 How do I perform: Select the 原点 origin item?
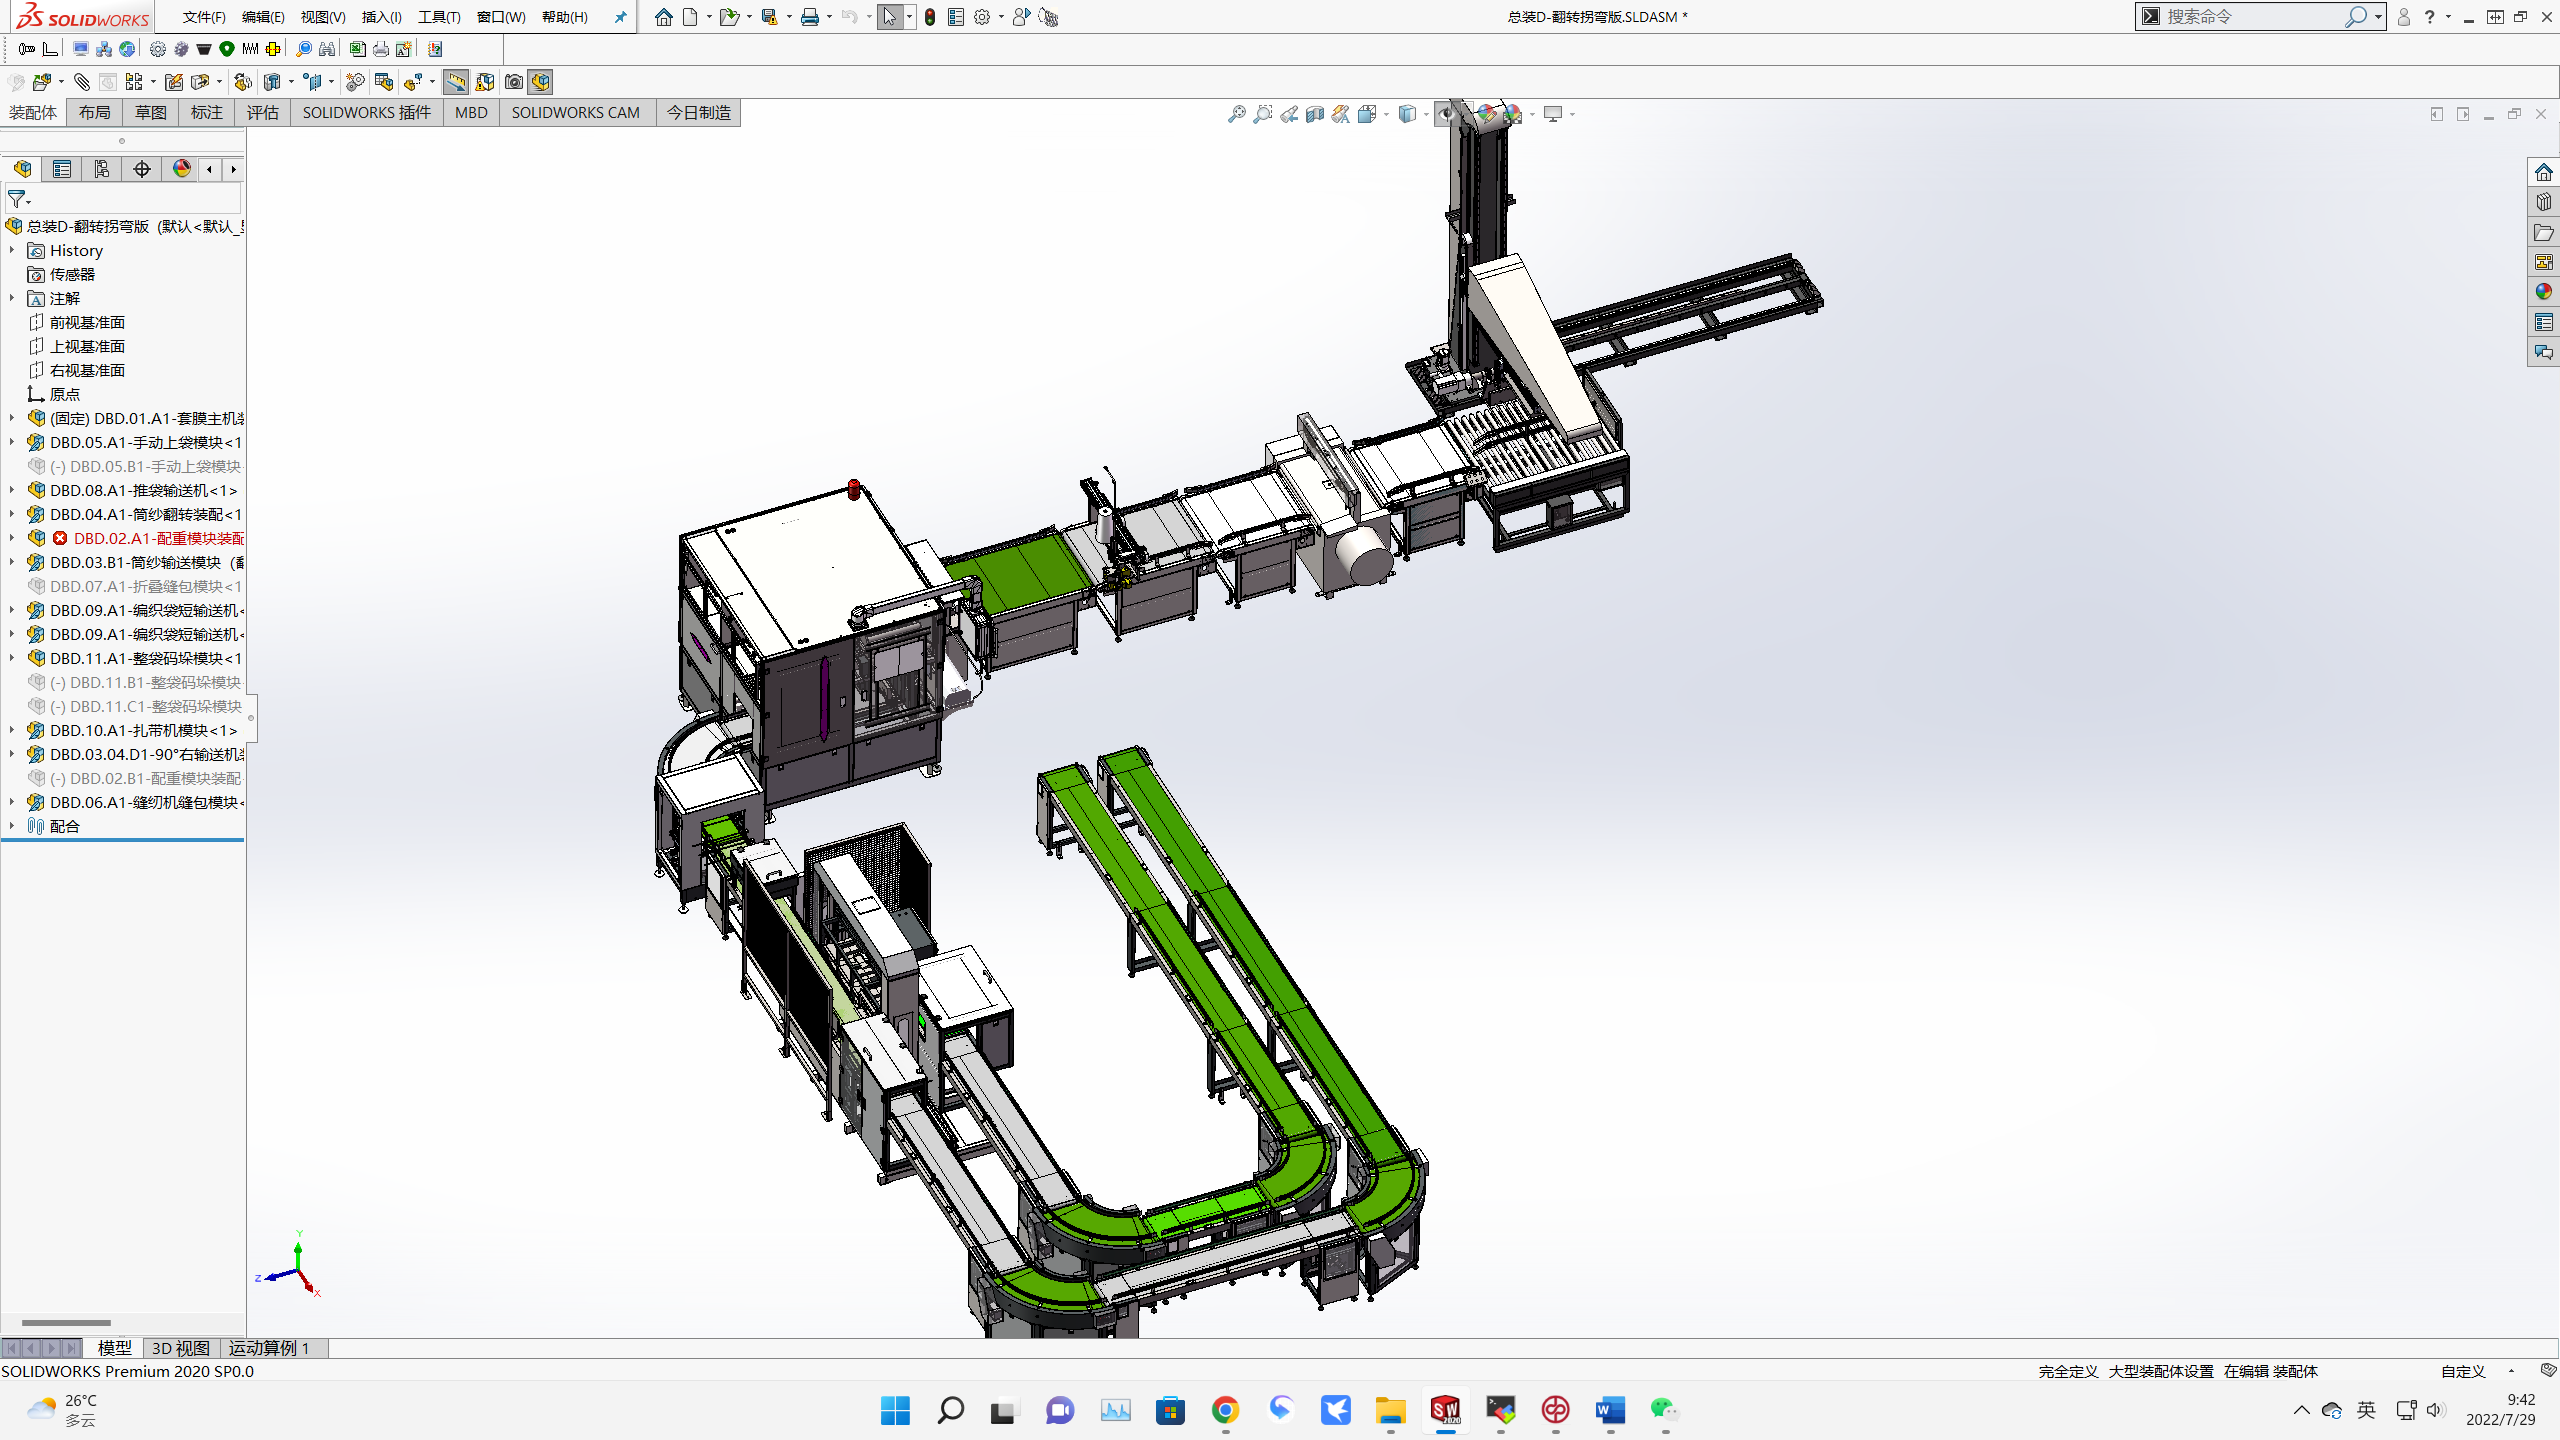pos(65,394)
